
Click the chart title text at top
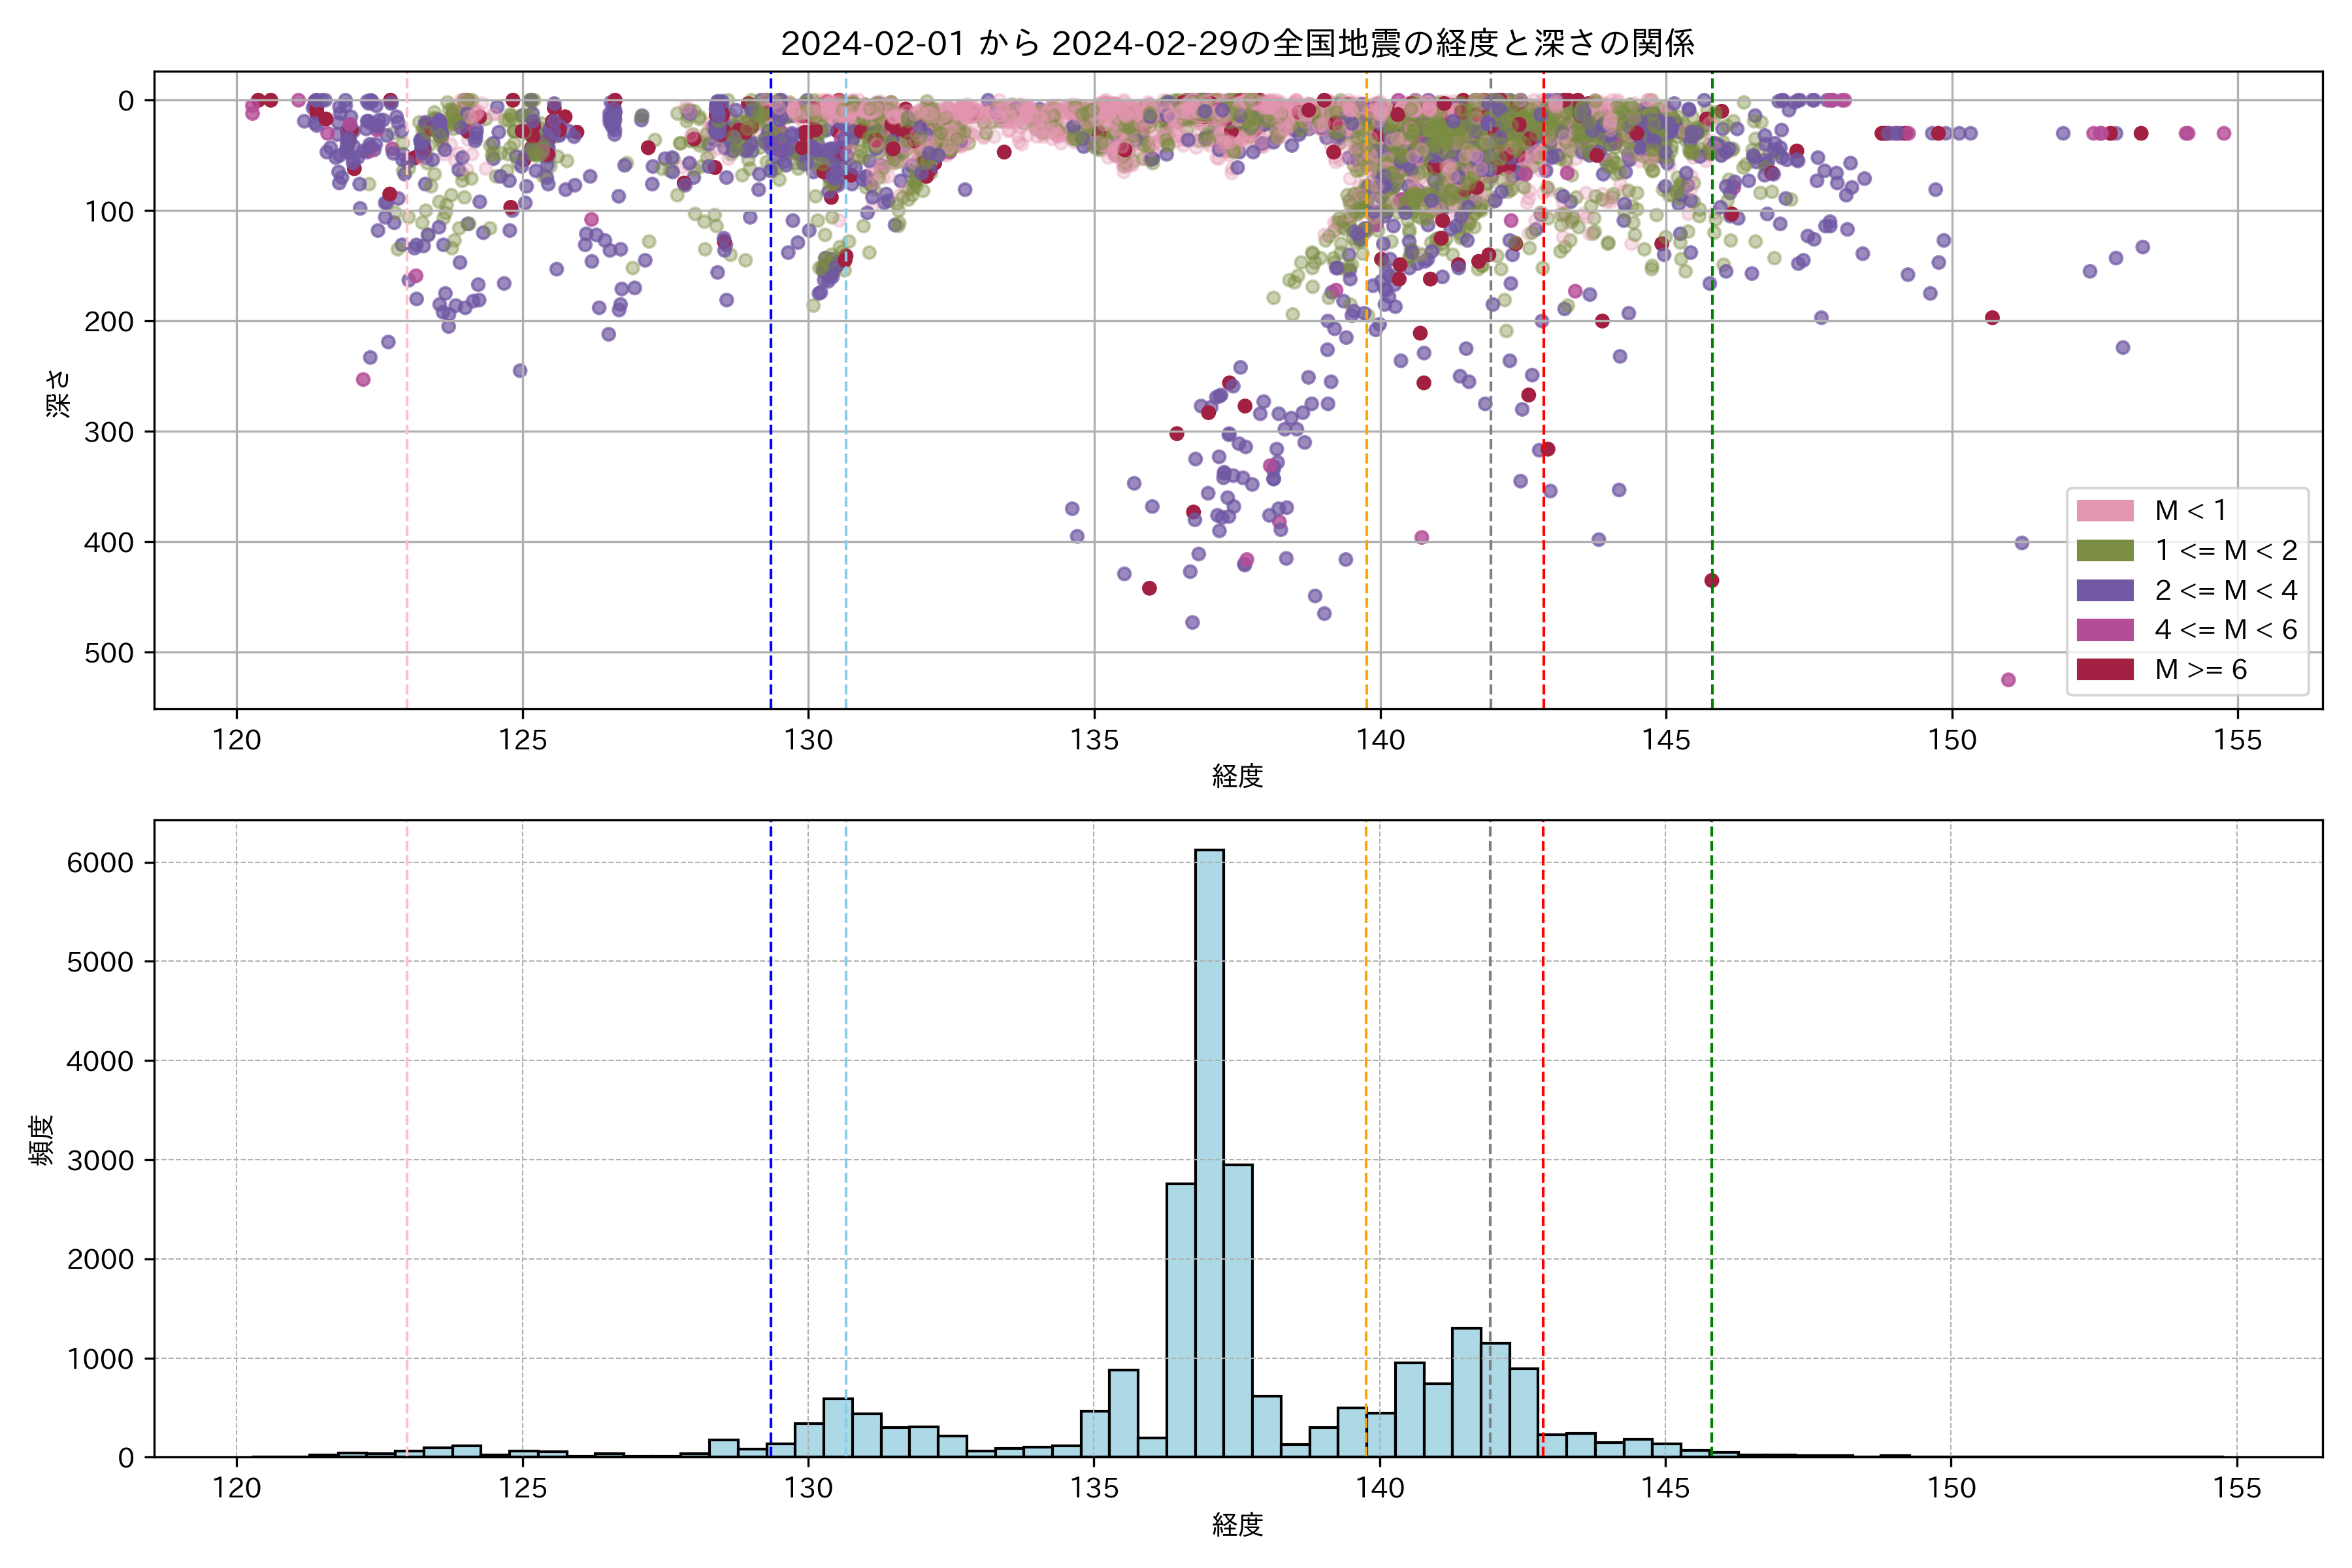(x=1237, y=43)
